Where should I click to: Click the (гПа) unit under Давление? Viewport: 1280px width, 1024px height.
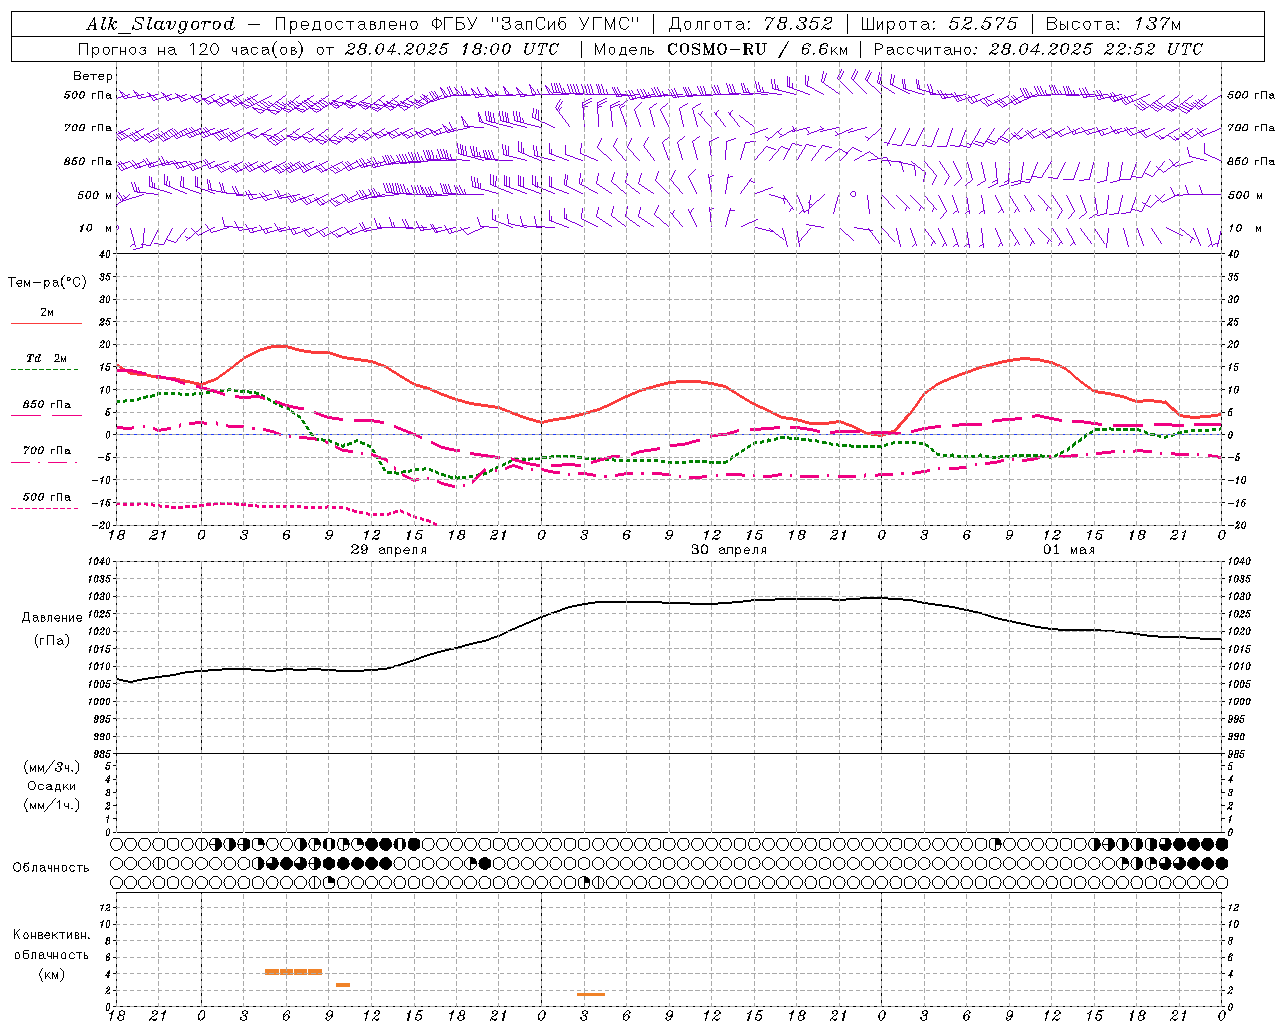pyautogui.click(x=52, y=641)
